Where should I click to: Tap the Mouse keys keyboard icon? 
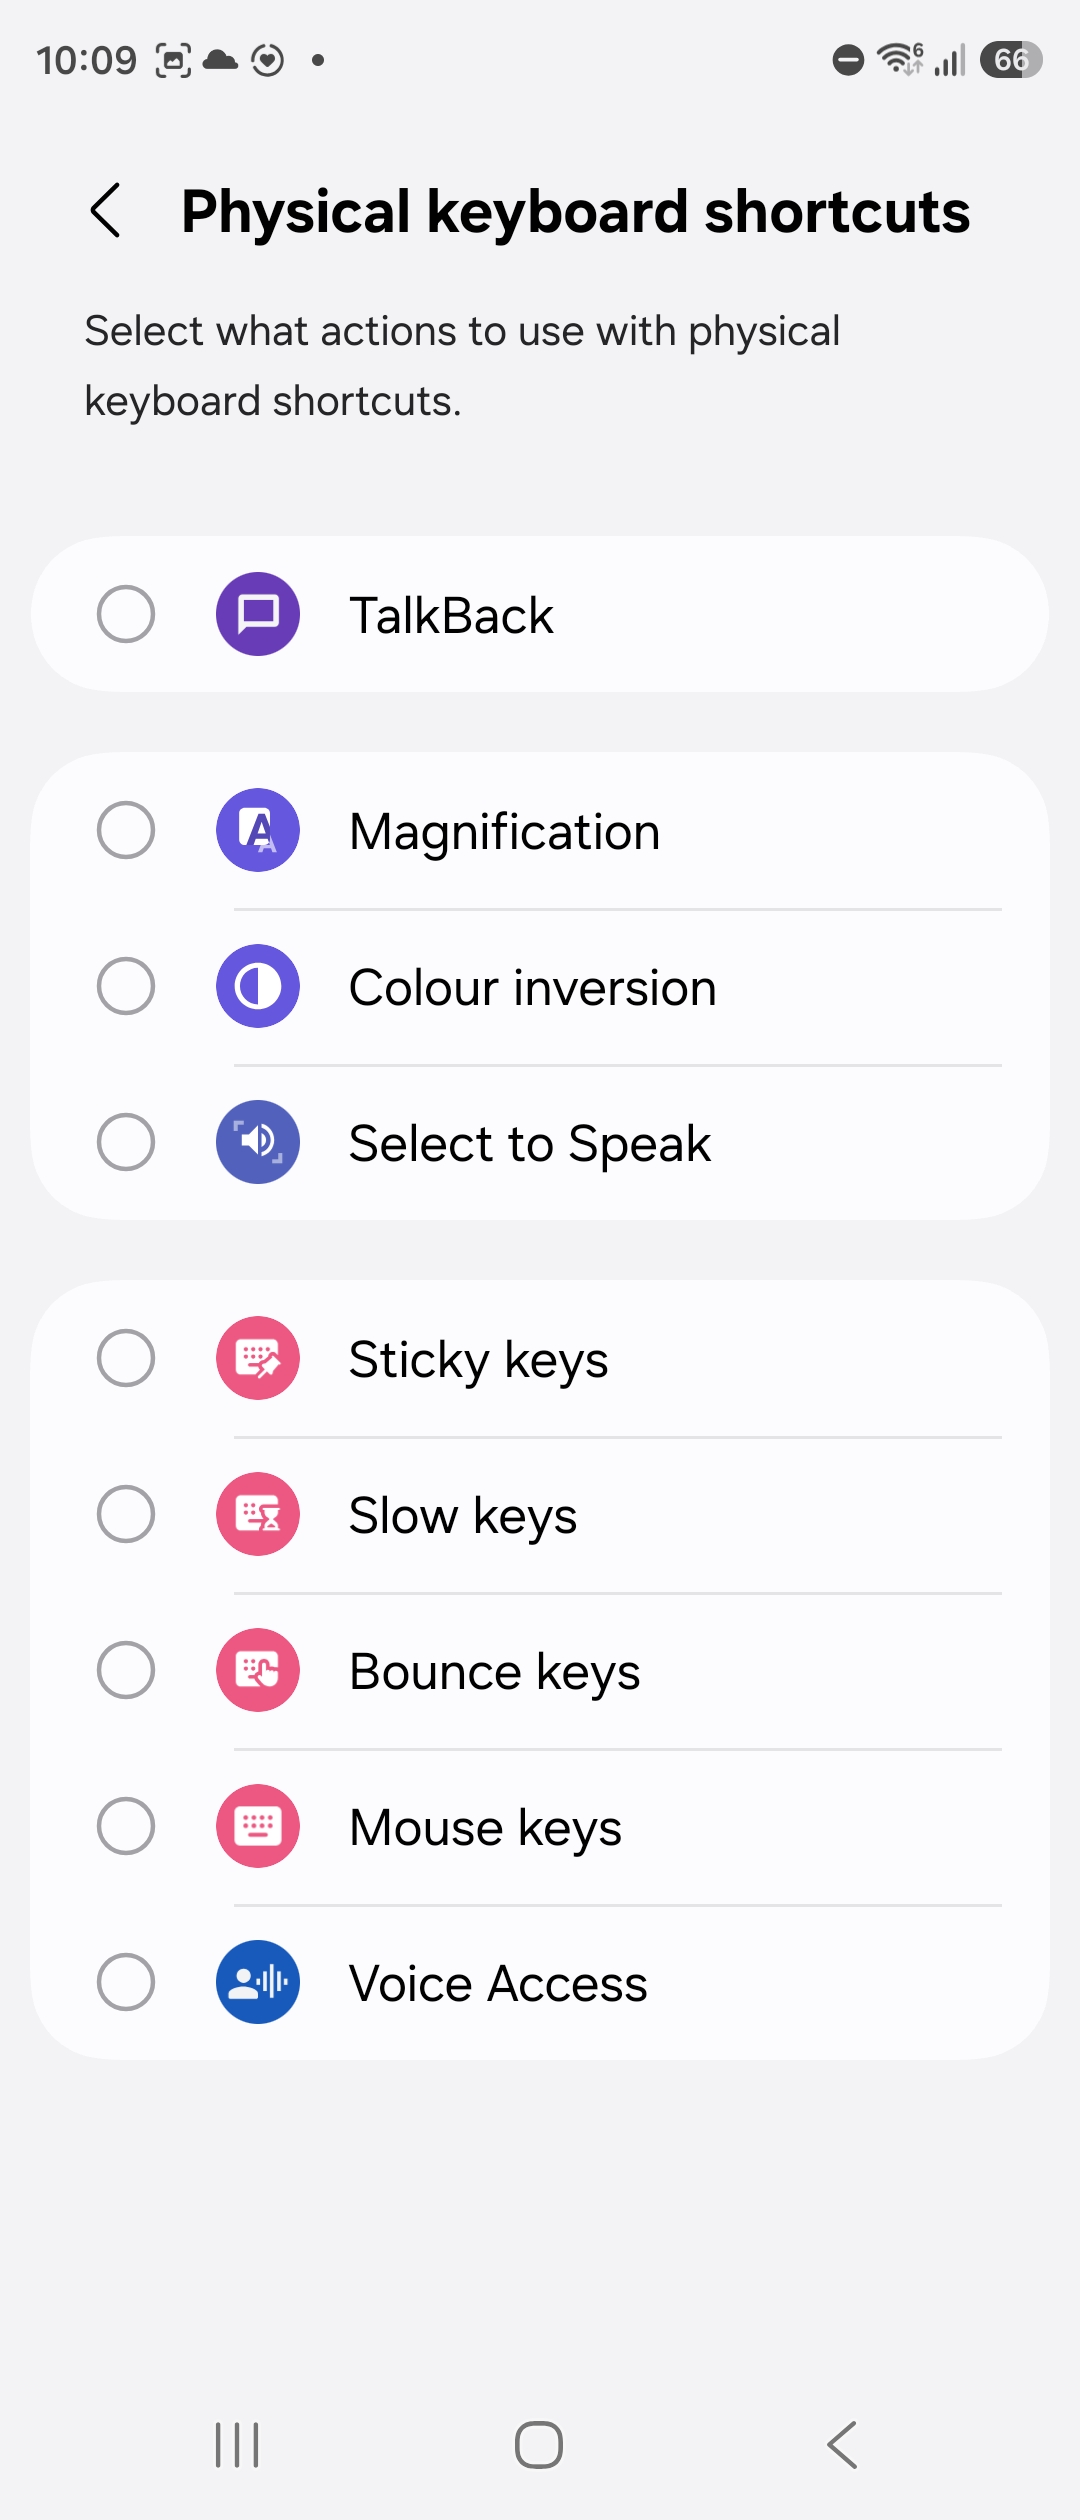(x=258, y=1826)
